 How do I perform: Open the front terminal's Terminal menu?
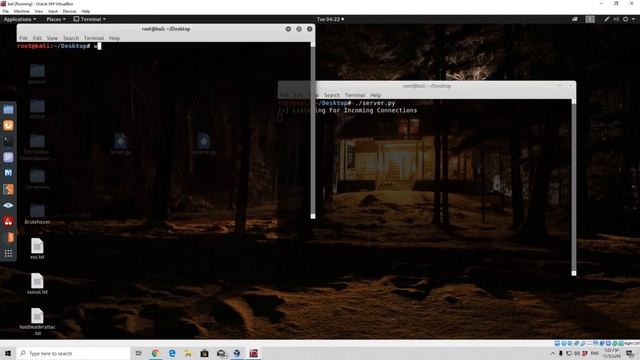pos(94,38)
